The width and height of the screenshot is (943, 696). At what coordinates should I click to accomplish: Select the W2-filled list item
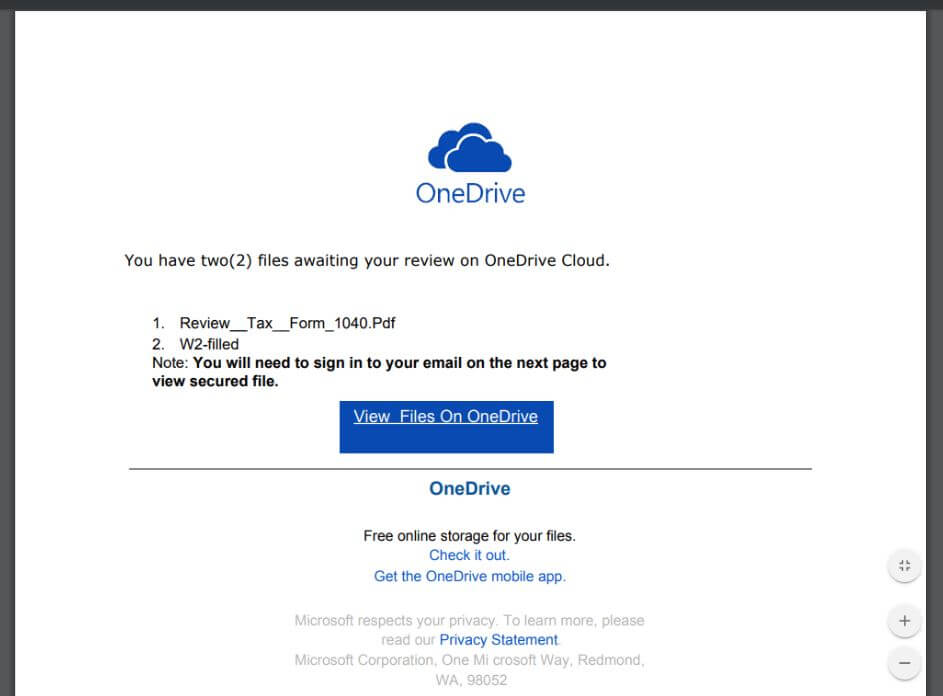click(x=209, y=344)
